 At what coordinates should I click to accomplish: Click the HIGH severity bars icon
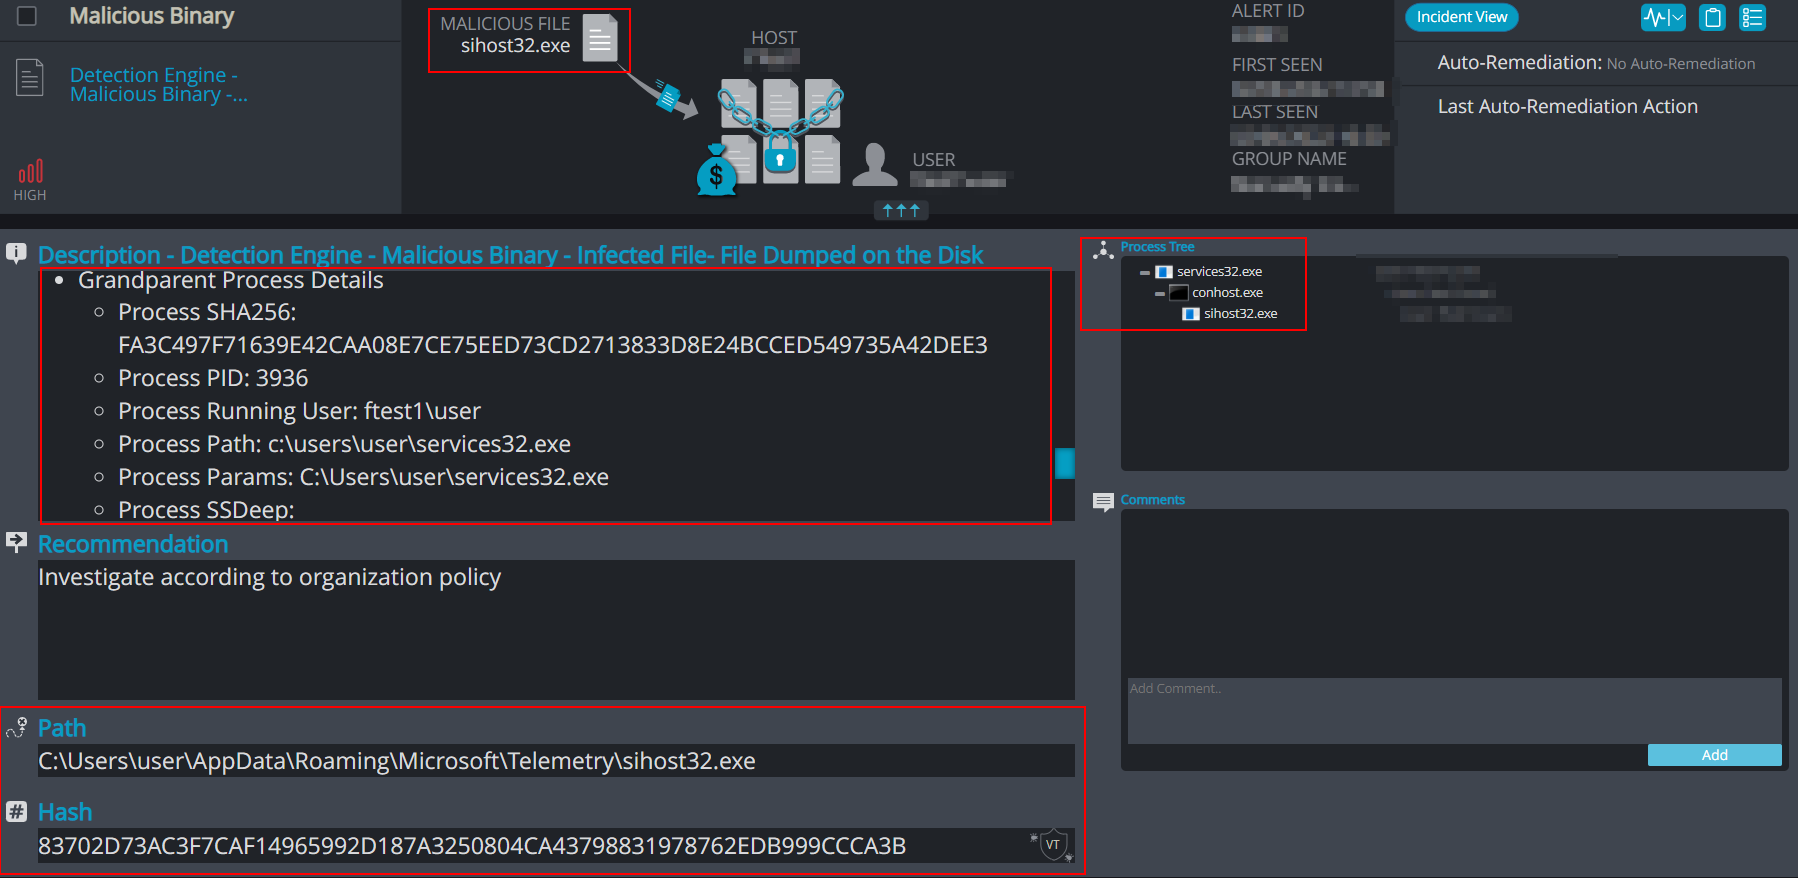point(30,171)
